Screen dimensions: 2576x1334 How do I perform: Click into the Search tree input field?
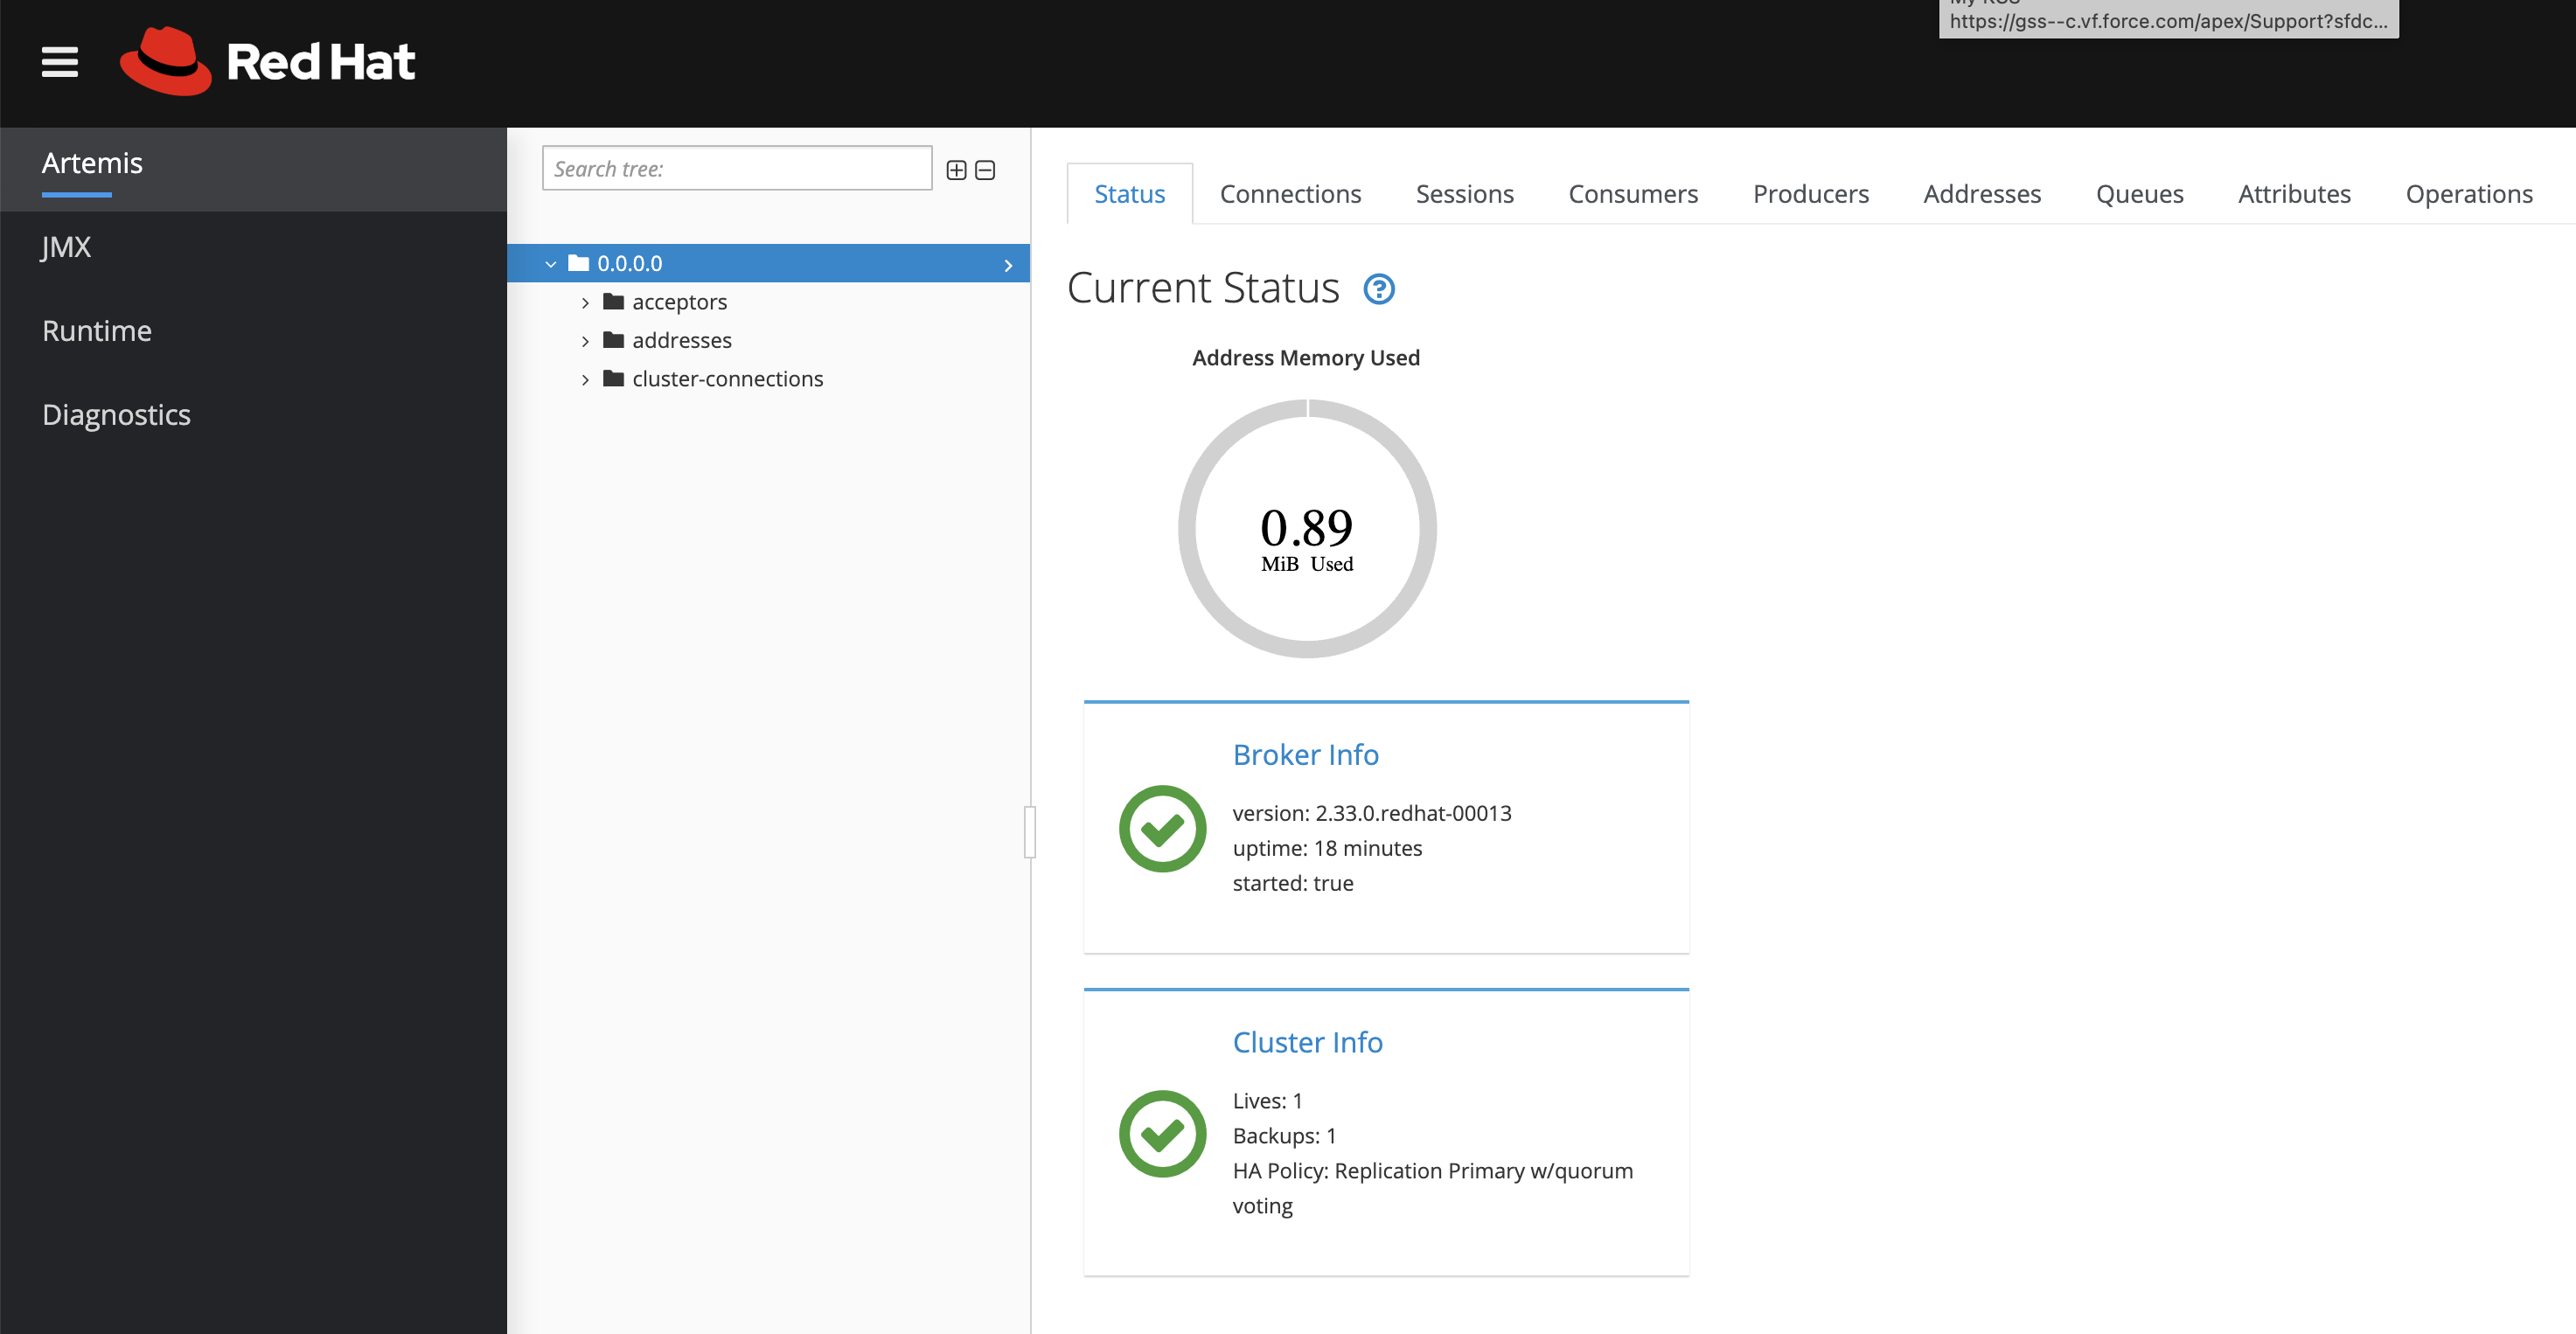[736, 169]
